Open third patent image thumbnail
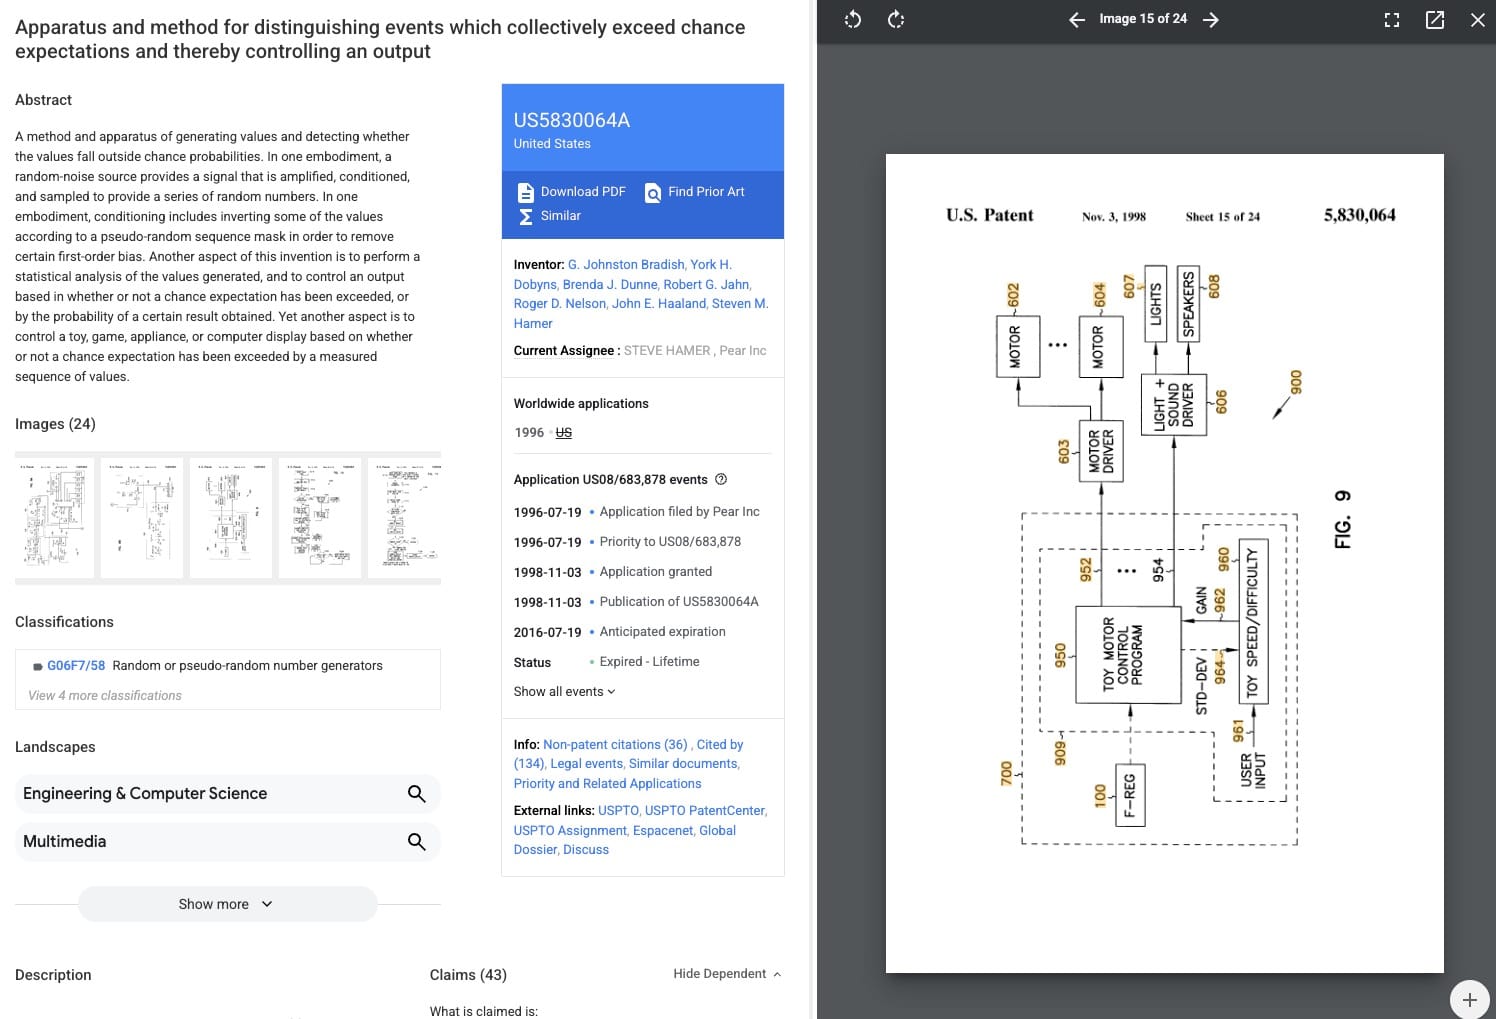Viewport: 1496px width, 1019px height. [x=231, y=518]
